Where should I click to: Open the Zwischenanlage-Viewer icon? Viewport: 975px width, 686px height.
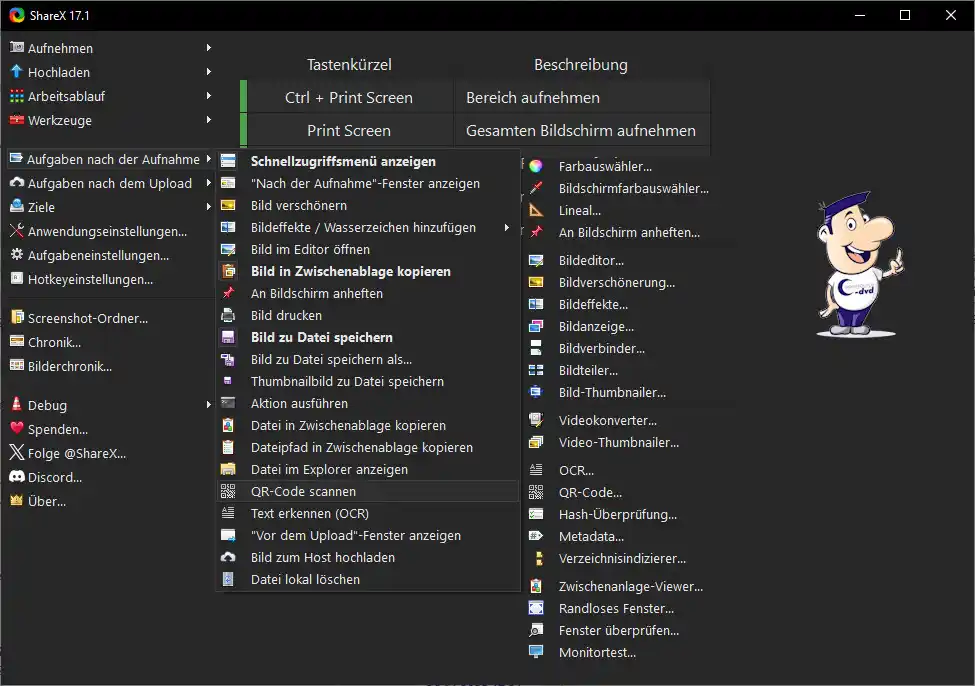click(536, 586)
